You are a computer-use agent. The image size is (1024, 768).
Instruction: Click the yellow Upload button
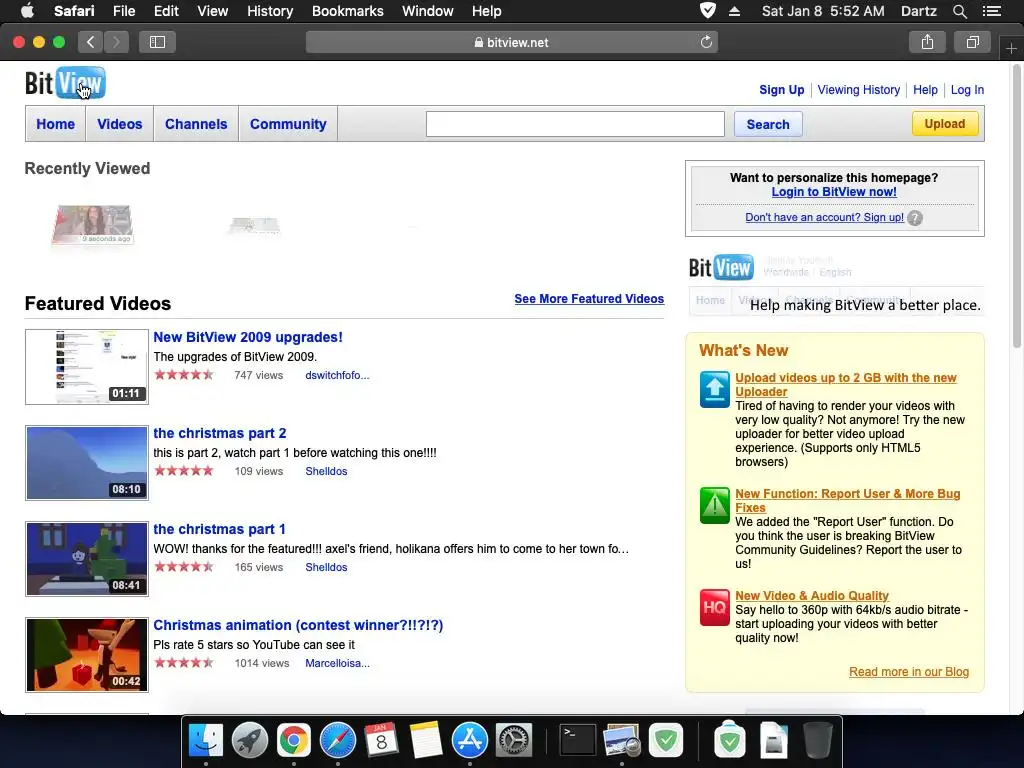coord(944,123)
